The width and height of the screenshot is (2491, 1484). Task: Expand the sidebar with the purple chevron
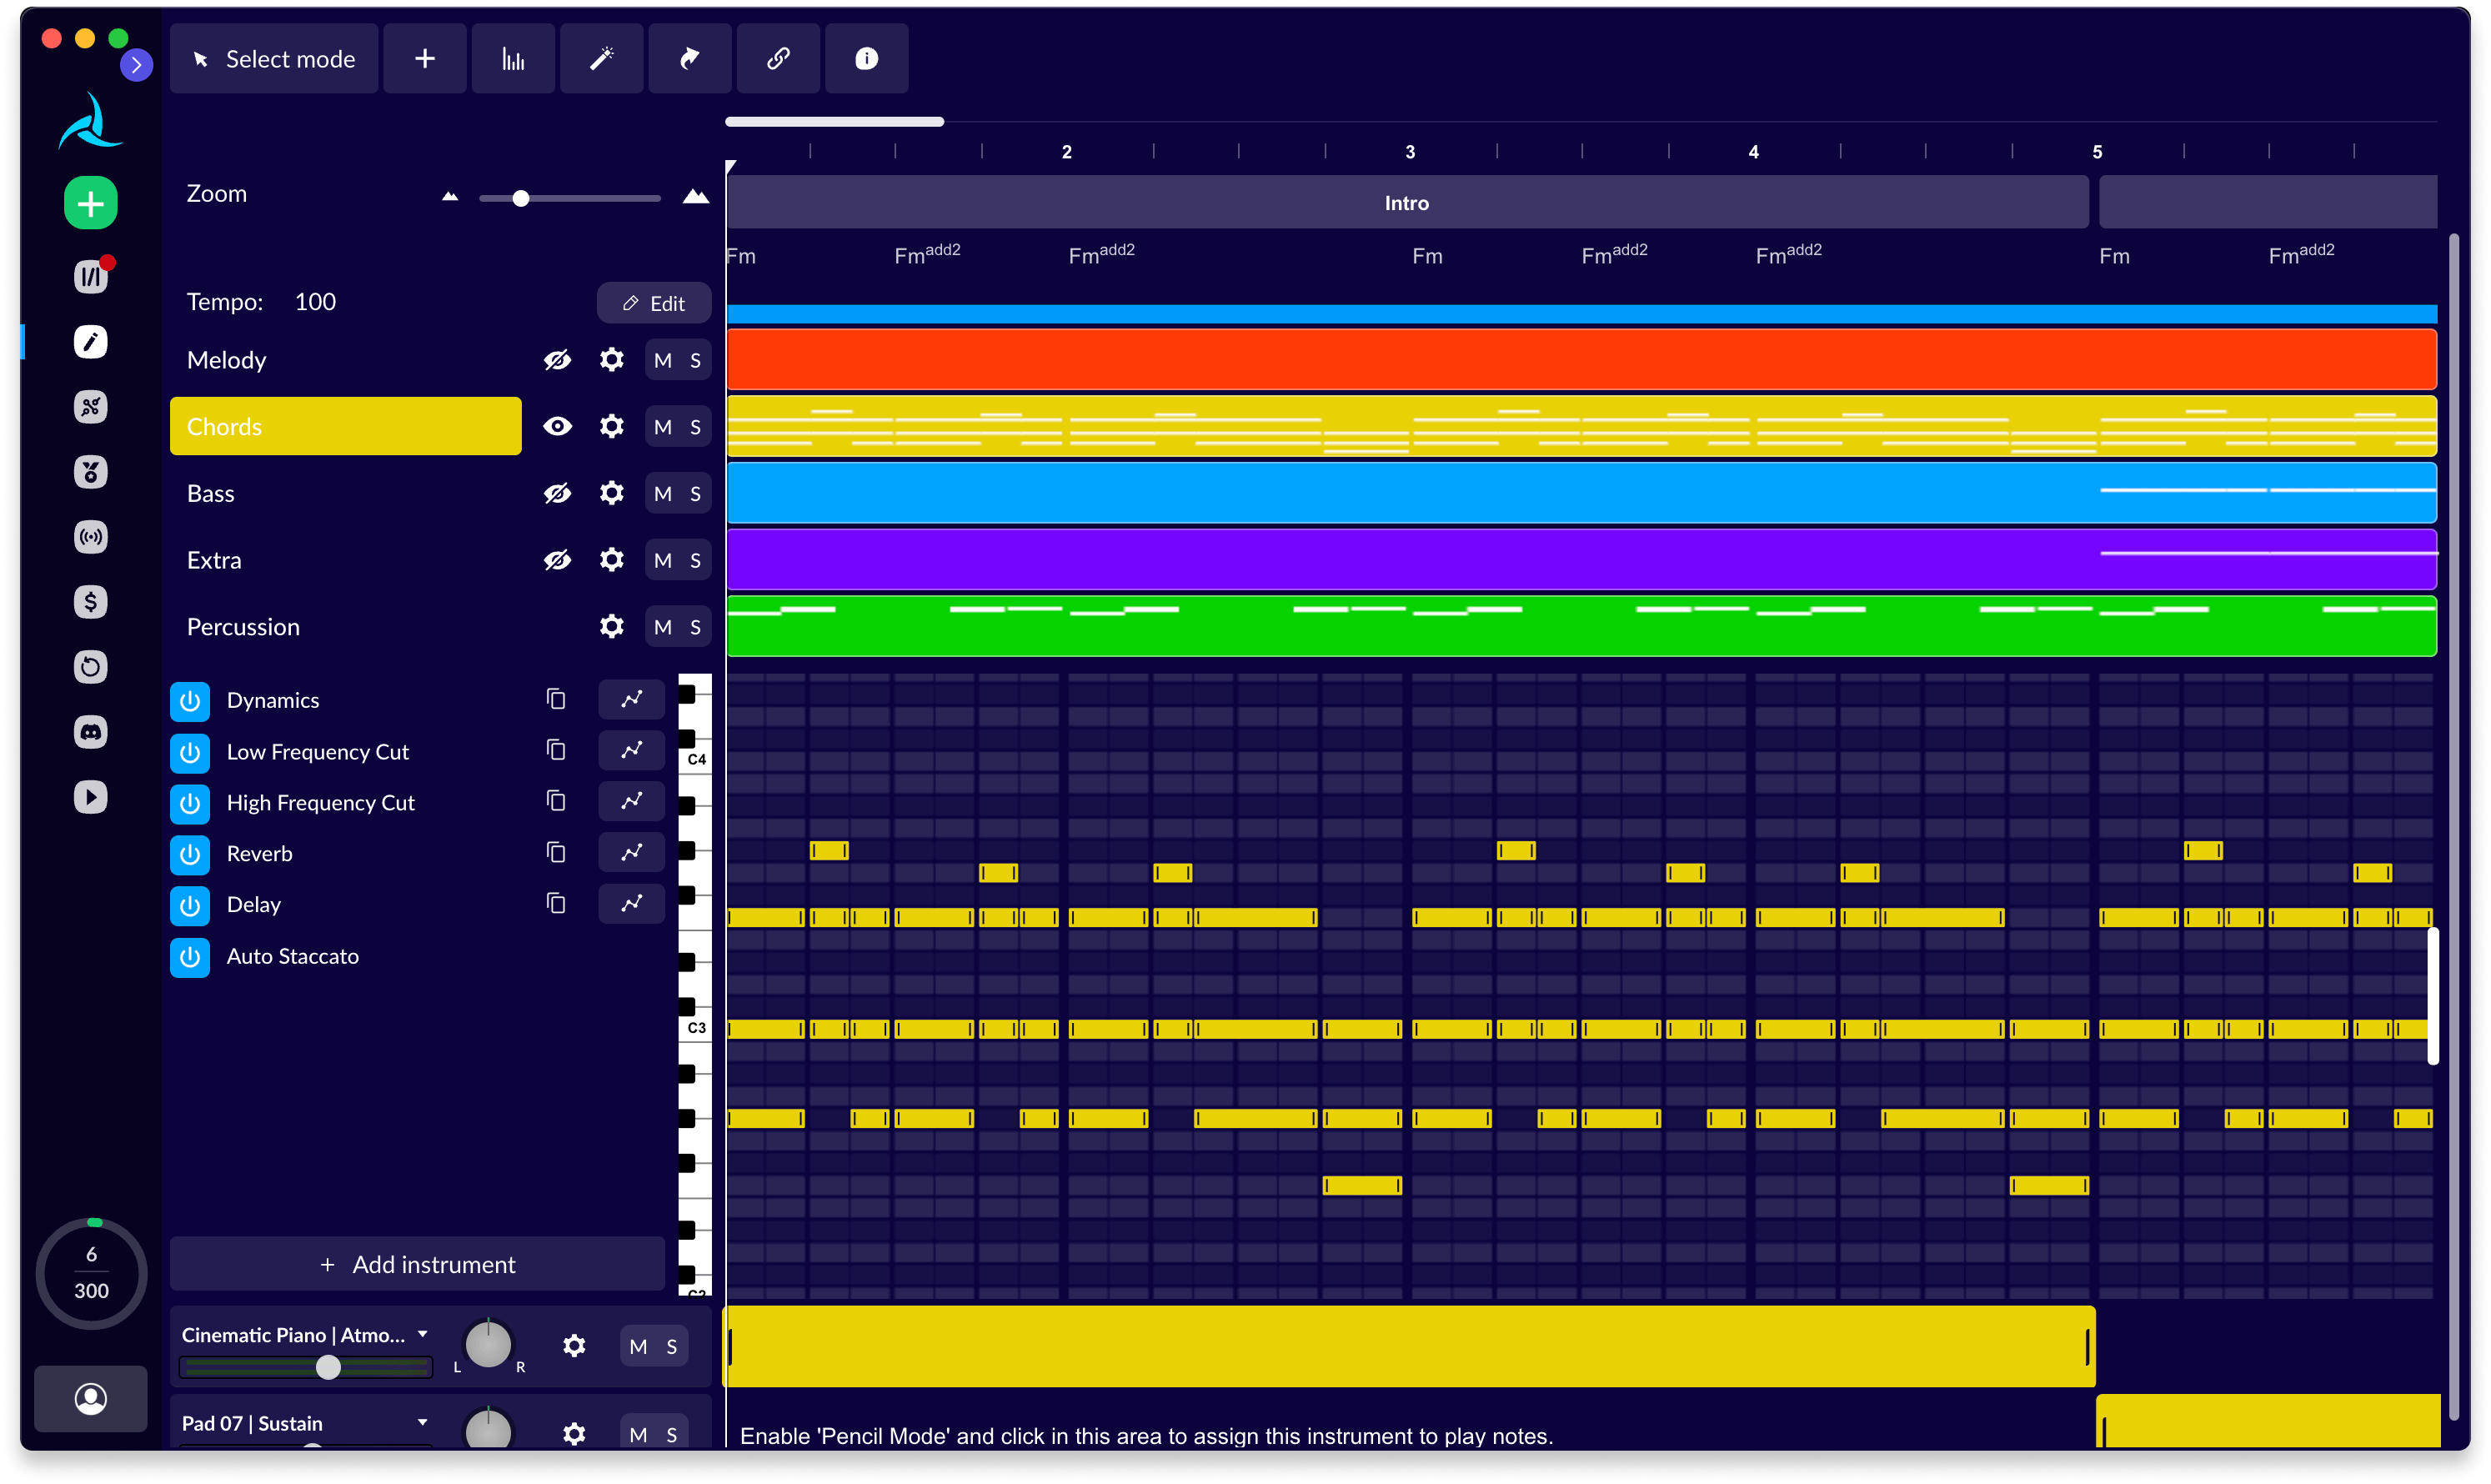[x=136, y=65]
